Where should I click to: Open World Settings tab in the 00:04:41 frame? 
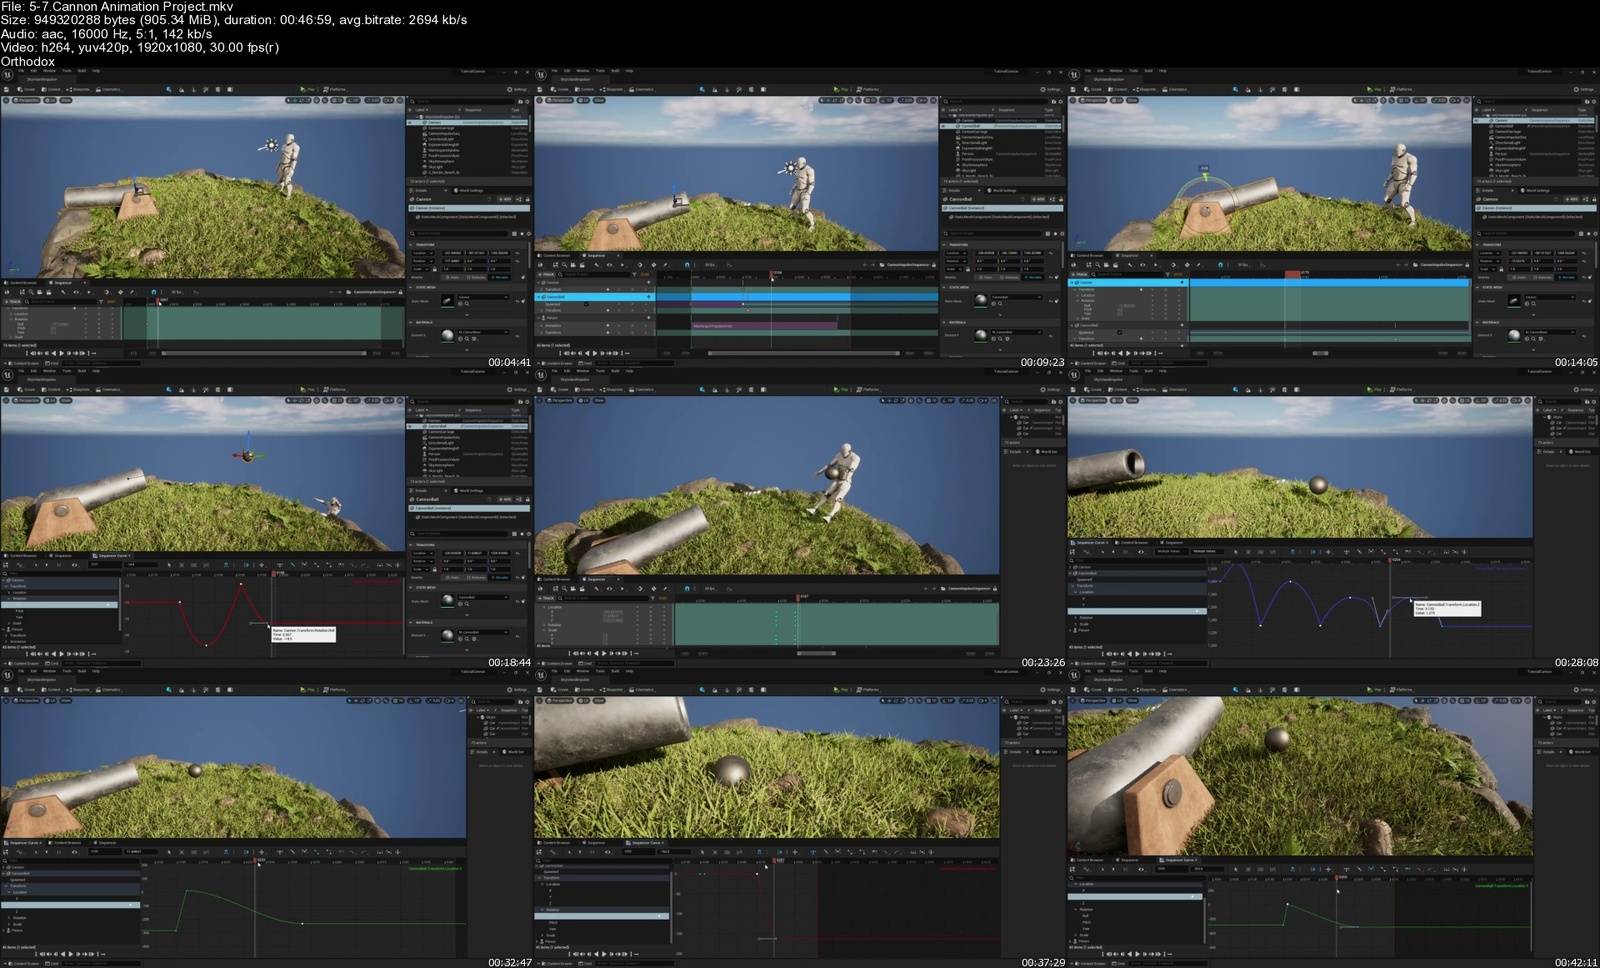(x=469, y=190)
